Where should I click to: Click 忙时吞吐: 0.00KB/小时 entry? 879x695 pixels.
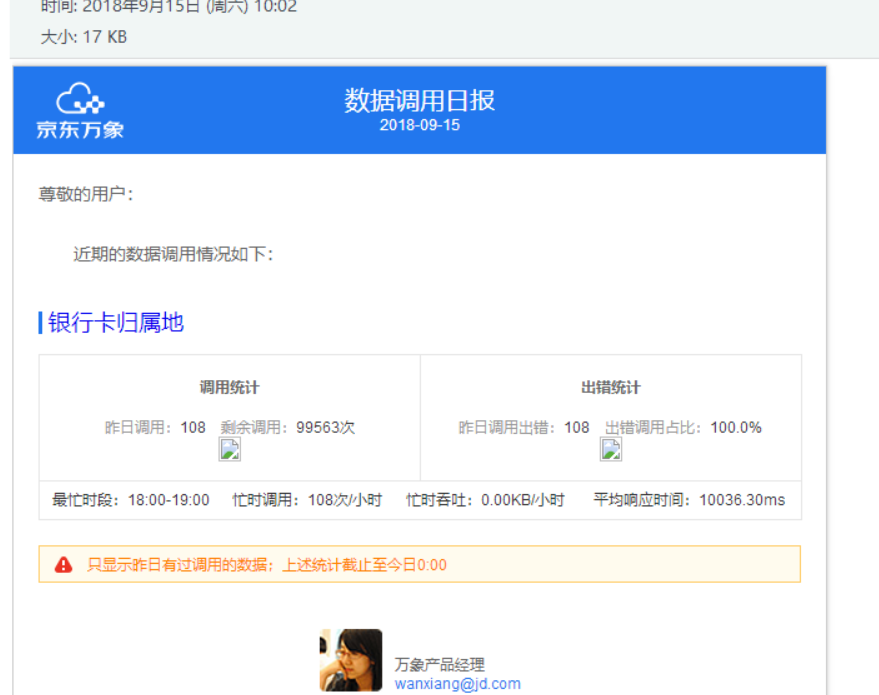[x=485, y=500]
